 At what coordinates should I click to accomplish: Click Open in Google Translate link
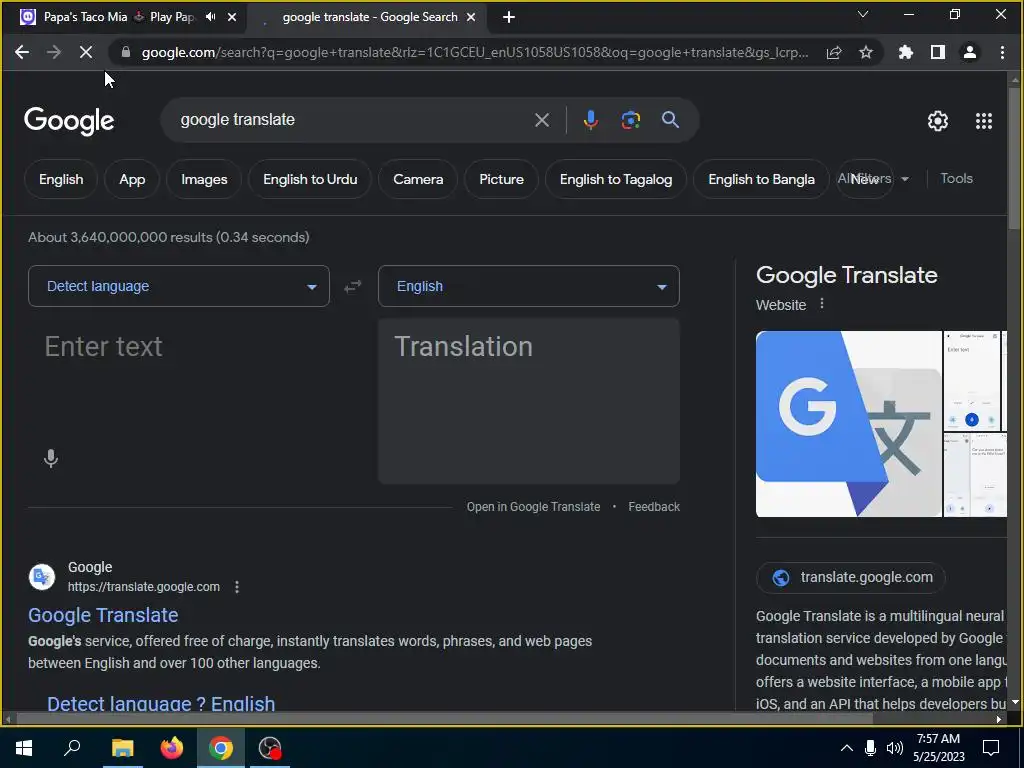(x=533, y=507)
